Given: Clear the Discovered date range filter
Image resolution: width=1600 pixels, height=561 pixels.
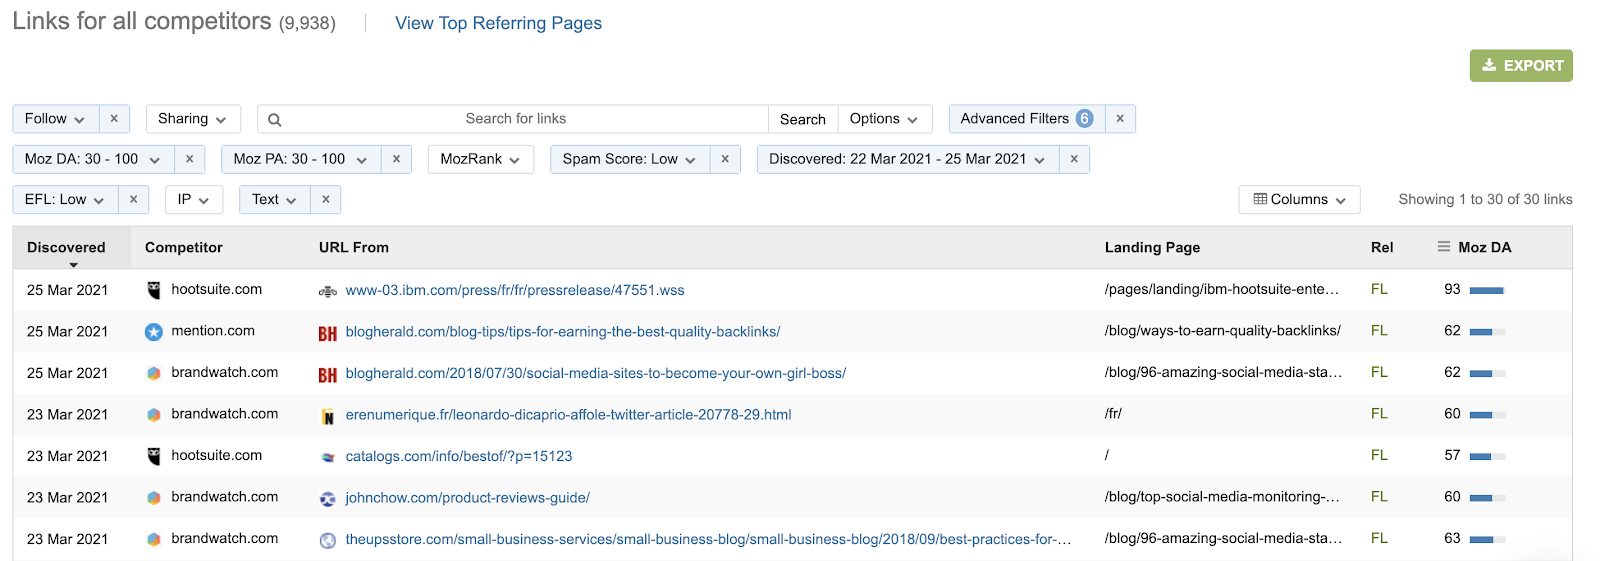Looking at the screenshot, I should [x=1074, y=159].
